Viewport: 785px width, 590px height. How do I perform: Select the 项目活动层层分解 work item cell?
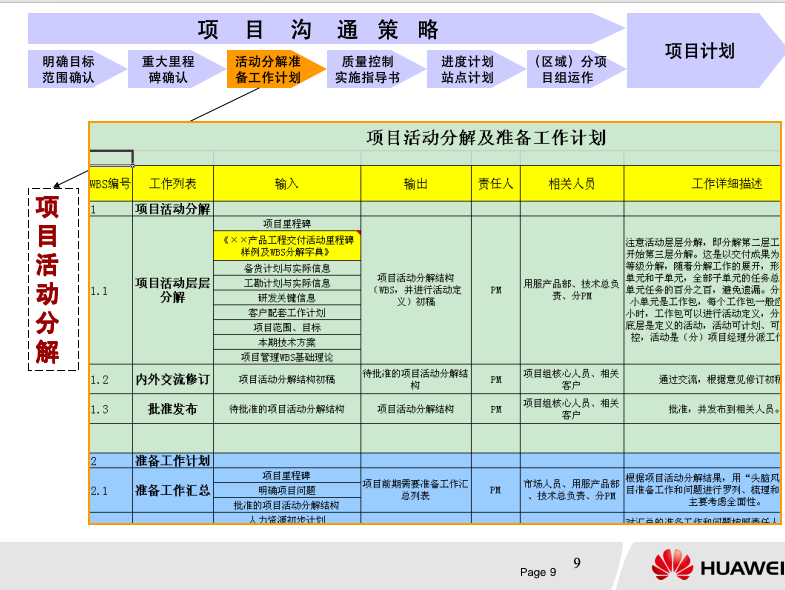pyautogui.click(x=173, y=290)
